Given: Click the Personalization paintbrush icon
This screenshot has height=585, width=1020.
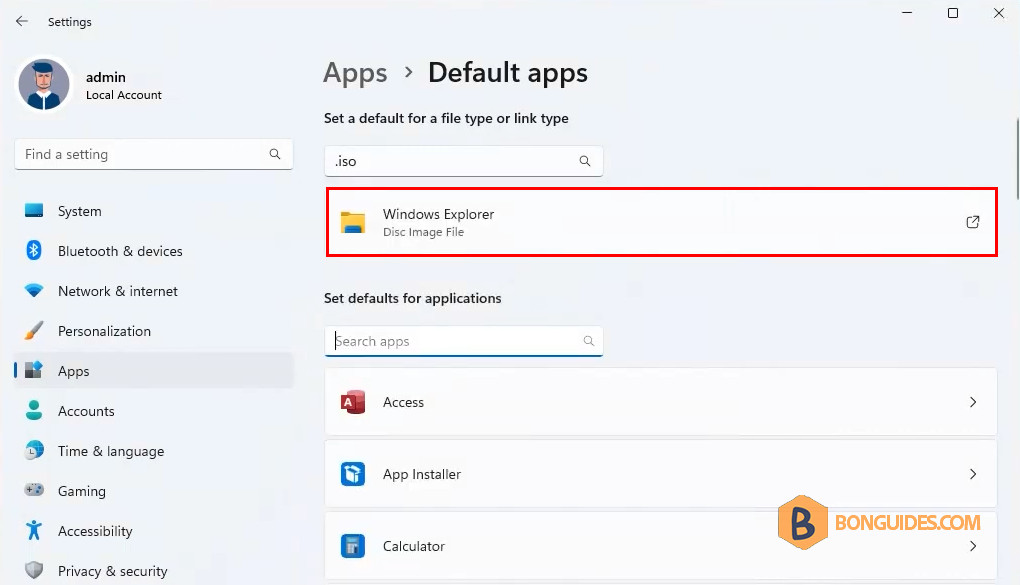Looking at the screenshot, I should click(34, 331).
